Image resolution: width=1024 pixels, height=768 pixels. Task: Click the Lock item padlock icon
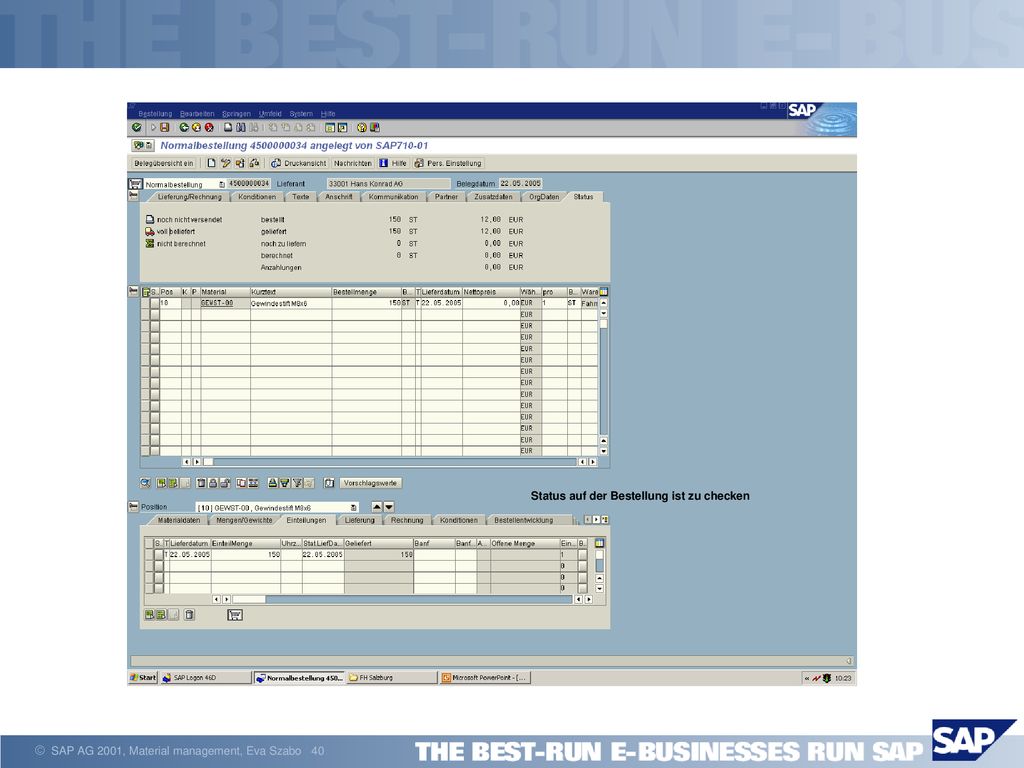pyautogui.click(x=212, y=483)
